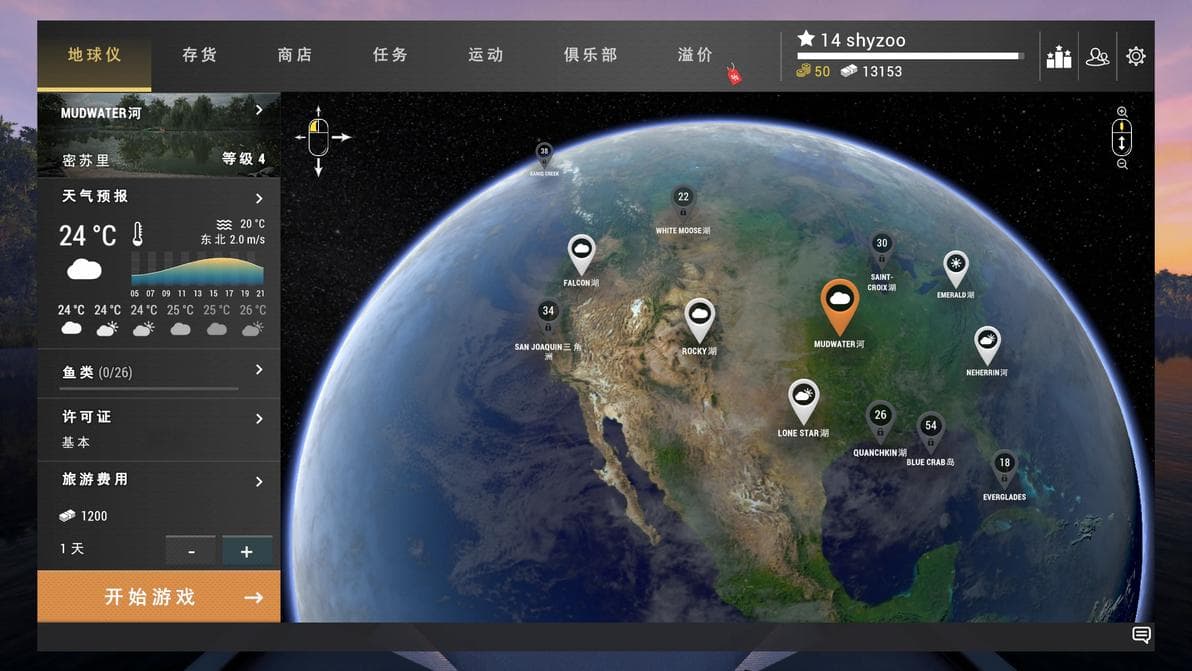Click the 密苏里 state label
This screenshot has width=1192, height=671.
[x=85, y=160]
